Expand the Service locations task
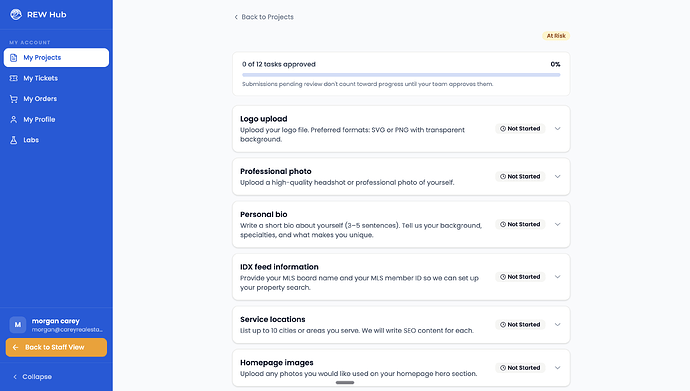This screenshot has width=690, height=391. [x=558, y=325]
